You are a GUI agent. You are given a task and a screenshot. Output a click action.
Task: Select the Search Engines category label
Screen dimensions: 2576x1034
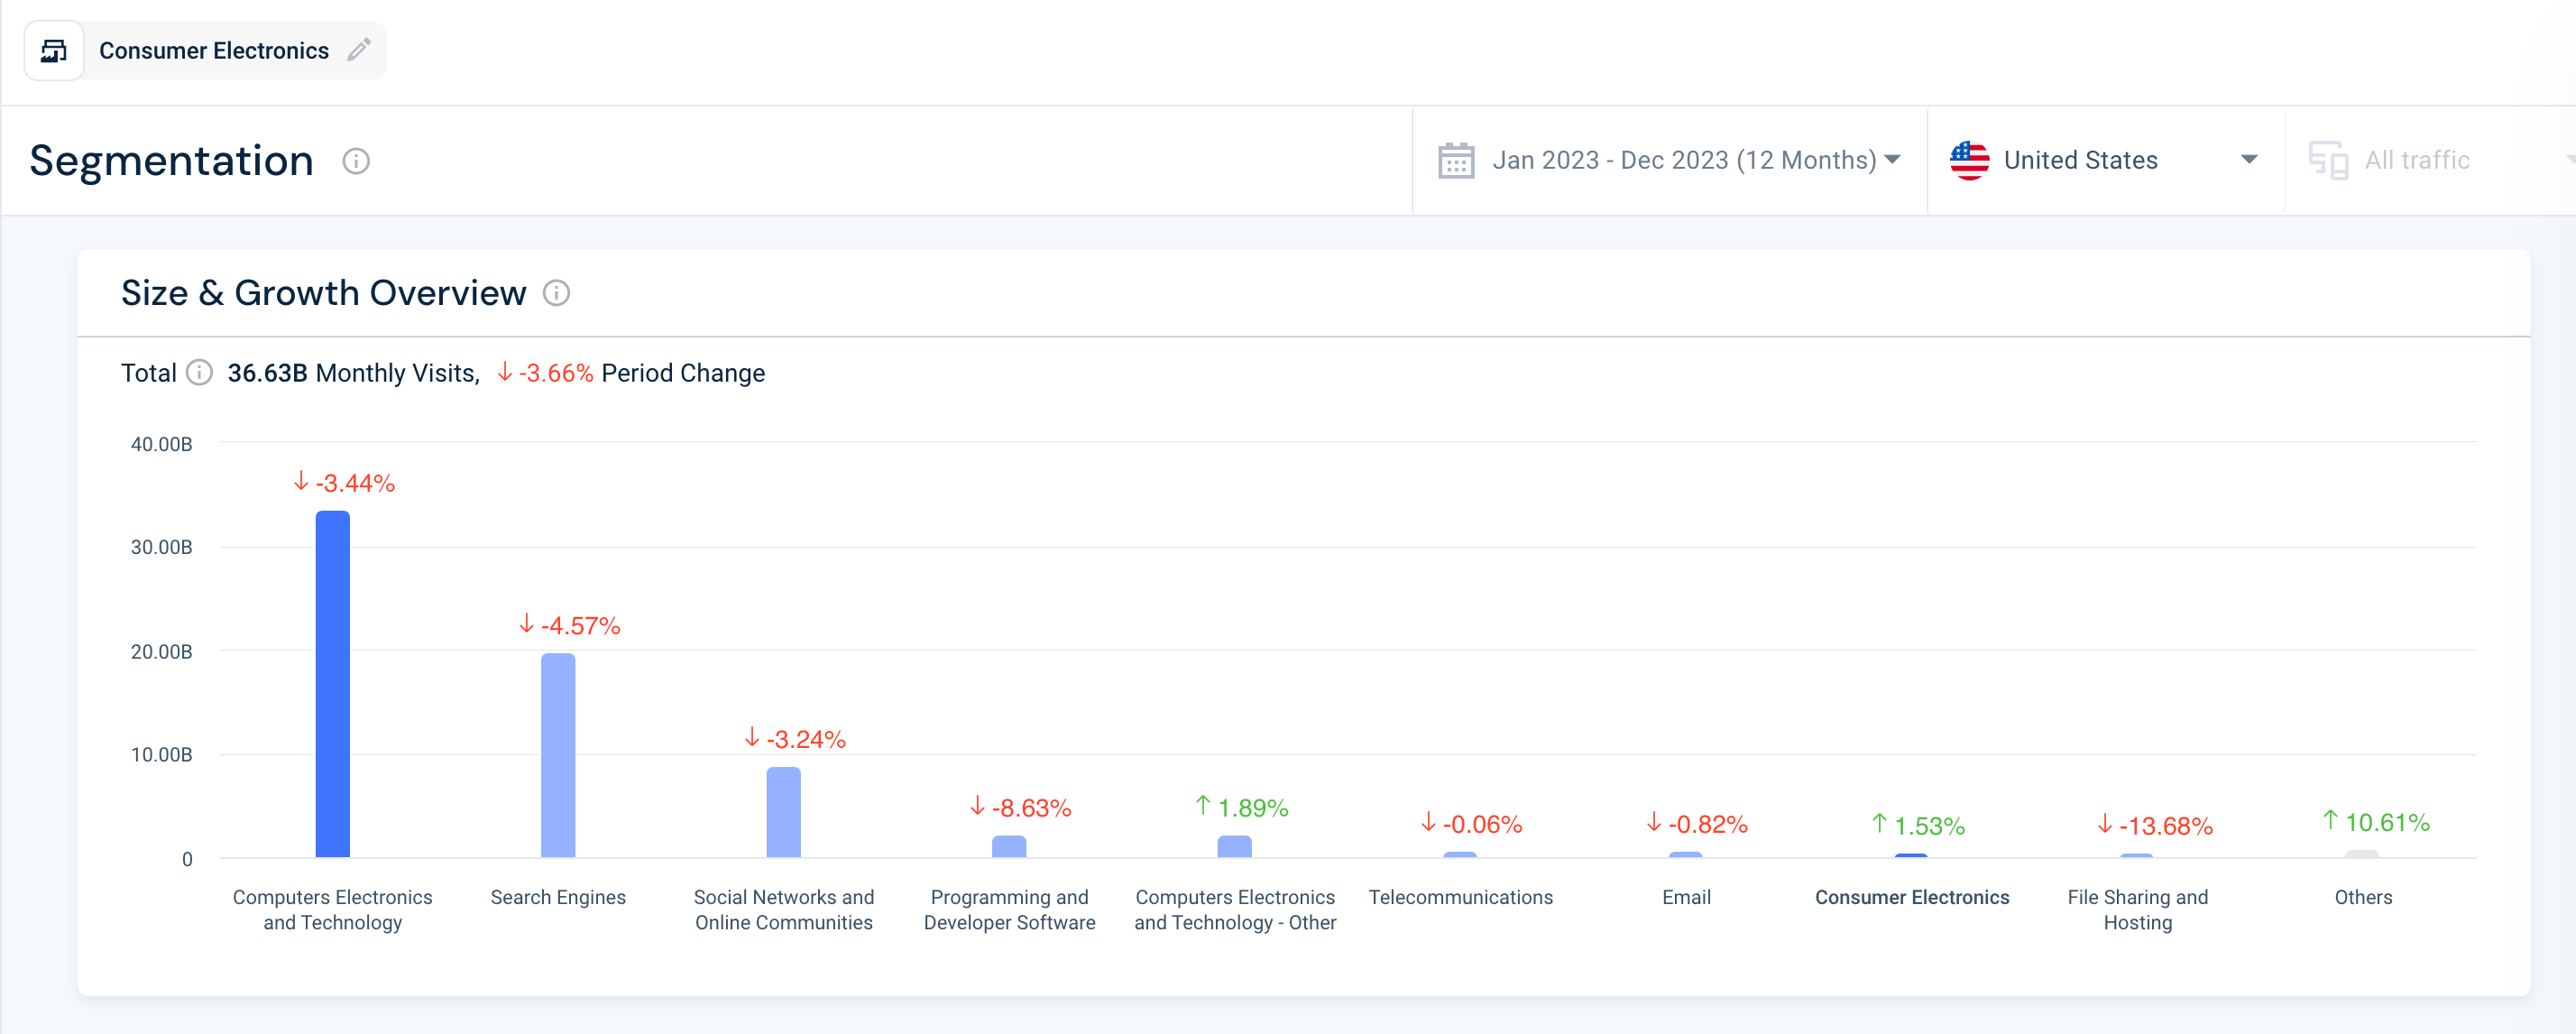557,897
